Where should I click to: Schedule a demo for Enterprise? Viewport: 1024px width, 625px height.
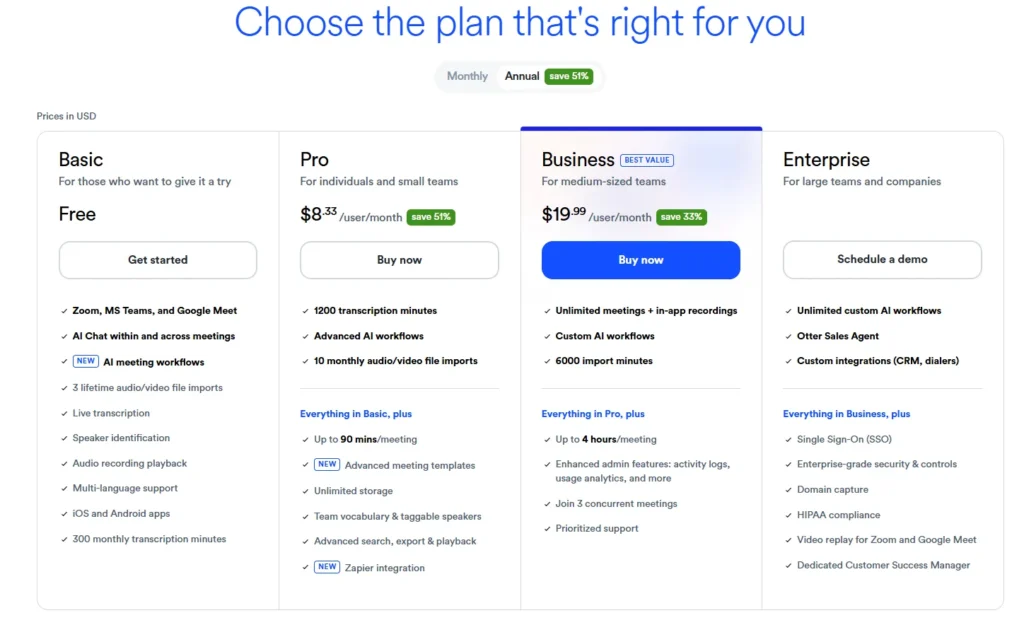tap(882, 260)
